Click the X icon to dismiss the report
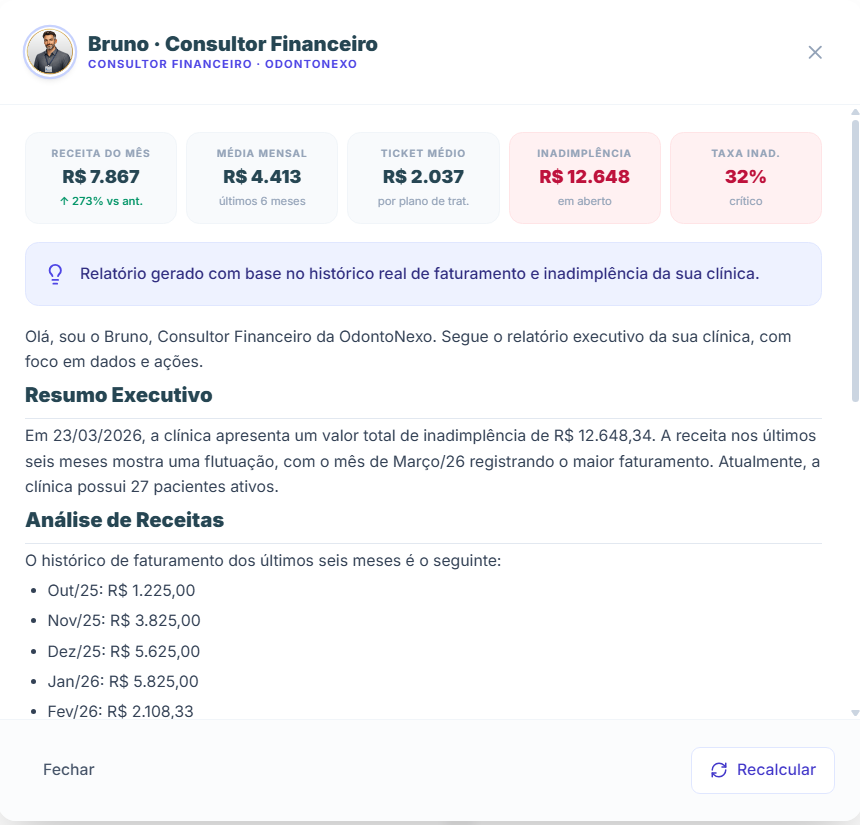The image size is (860, 825). 816,53
